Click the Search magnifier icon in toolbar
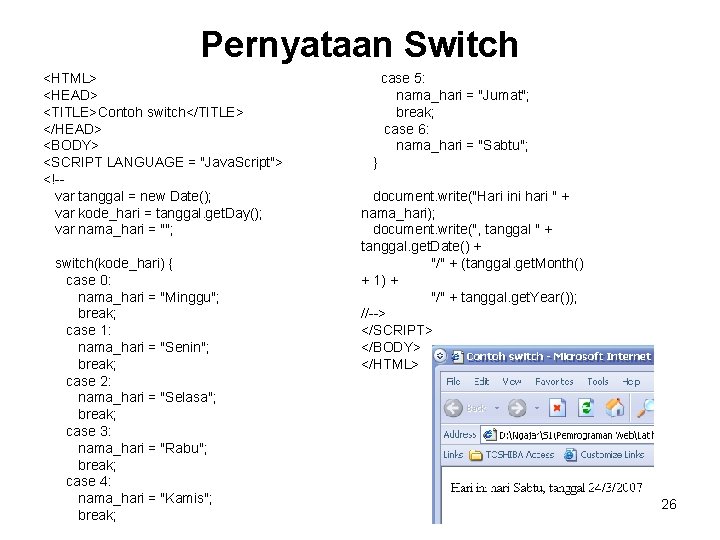This screenshot has width=720, height=540. pos(645,408)
